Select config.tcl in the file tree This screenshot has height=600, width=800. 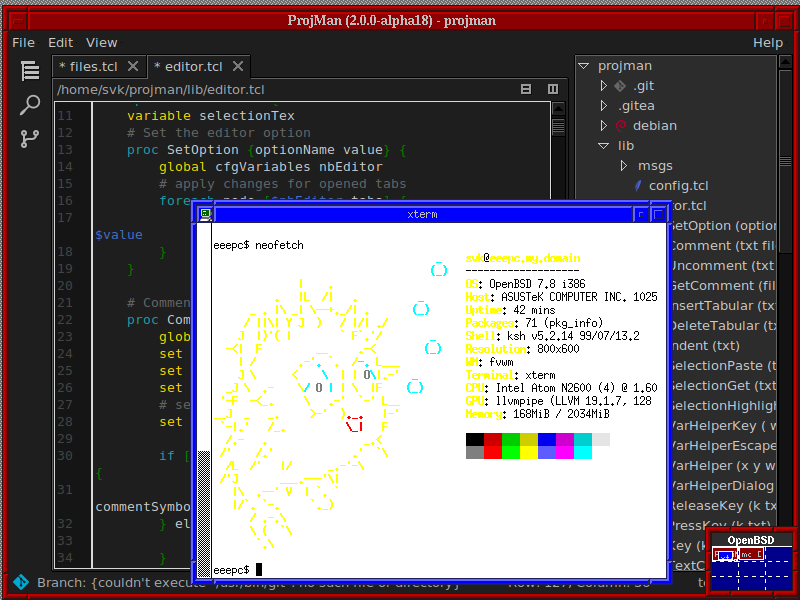coord(678,186)
